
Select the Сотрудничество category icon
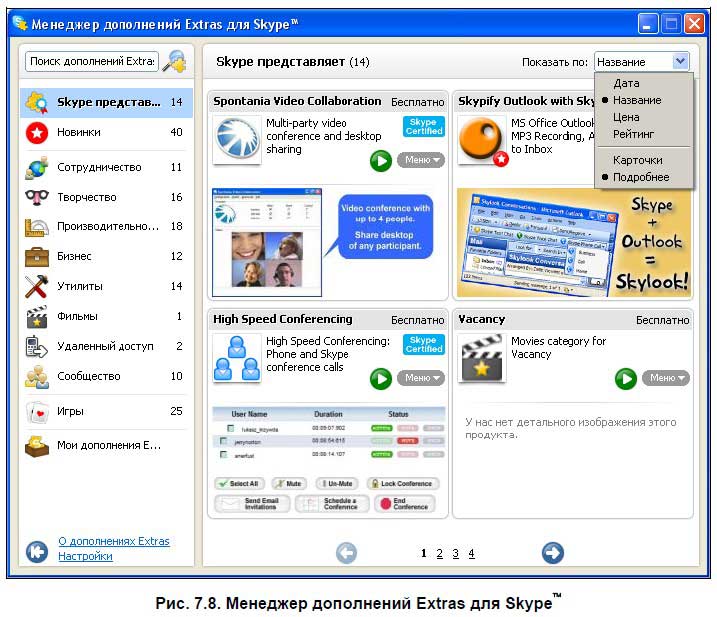[x=37, y=168]
